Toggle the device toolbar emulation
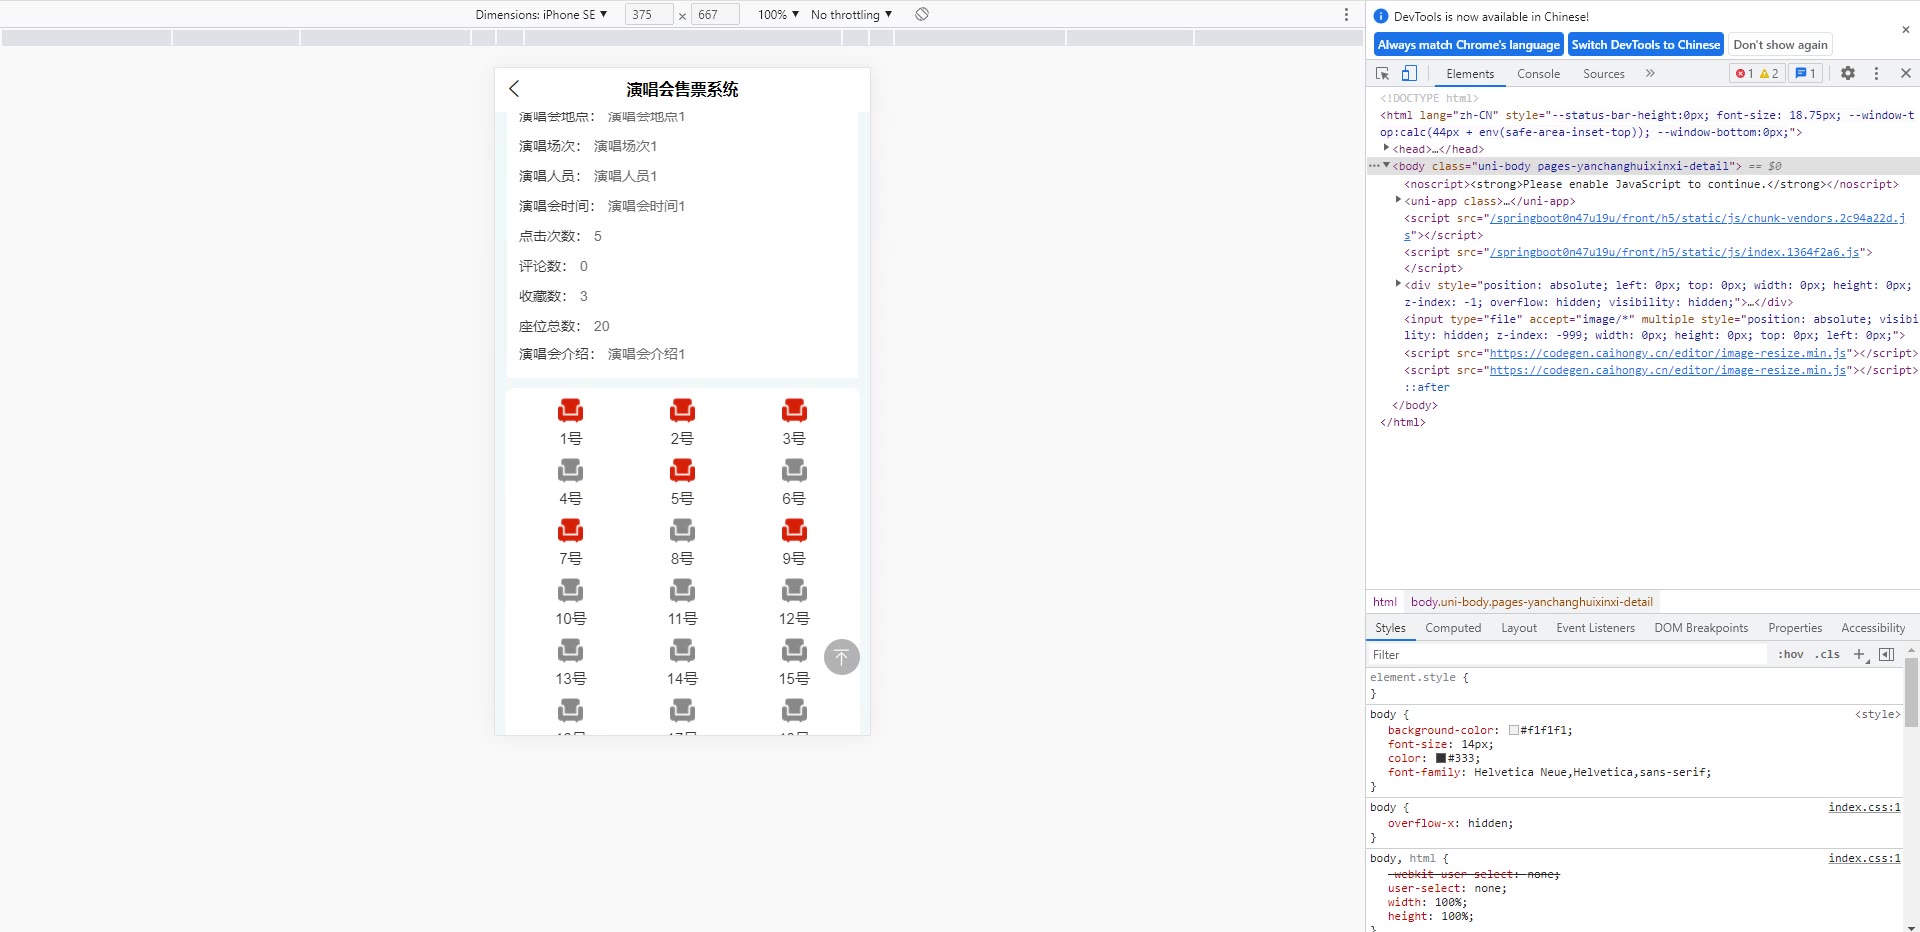The height and width of the screenshot is (932, 1920). coord(1409,74)
